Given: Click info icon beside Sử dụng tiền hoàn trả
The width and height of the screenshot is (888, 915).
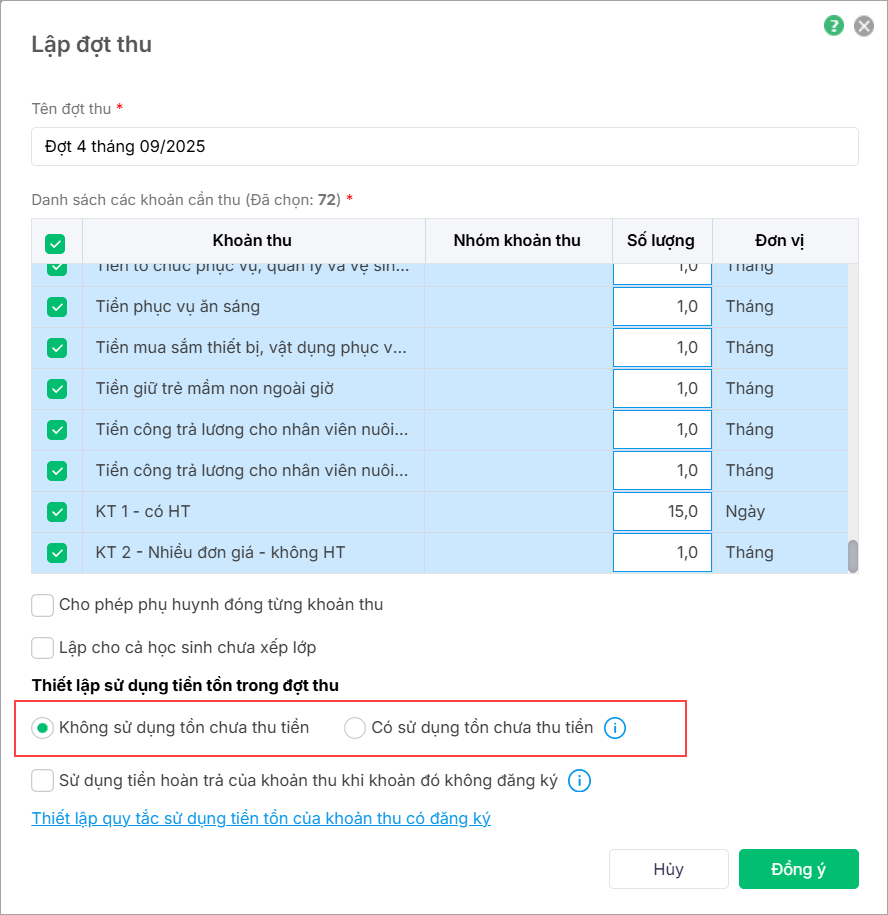Looking at the screenshot, I should point(579,781).
